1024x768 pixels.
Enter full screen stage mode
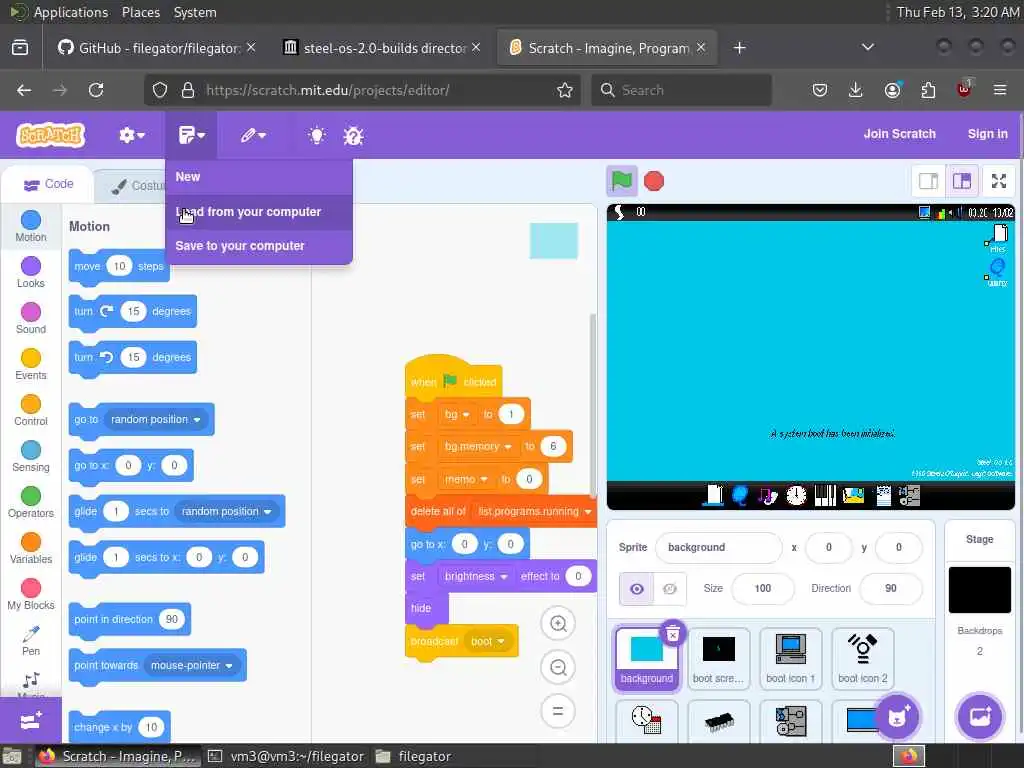click(999, 181)
